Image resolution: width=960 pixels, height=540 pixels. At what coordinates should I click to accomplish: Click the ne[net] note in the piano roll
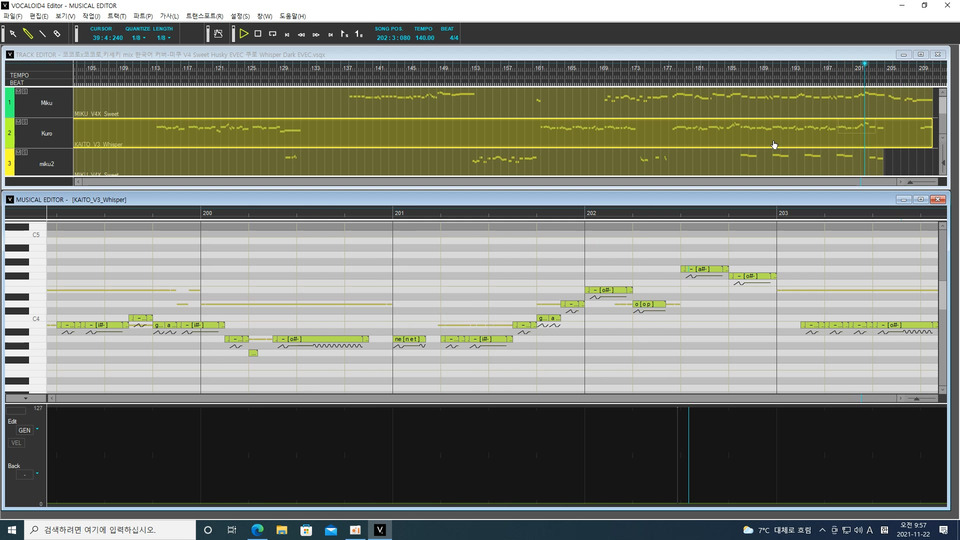point(409,339)
